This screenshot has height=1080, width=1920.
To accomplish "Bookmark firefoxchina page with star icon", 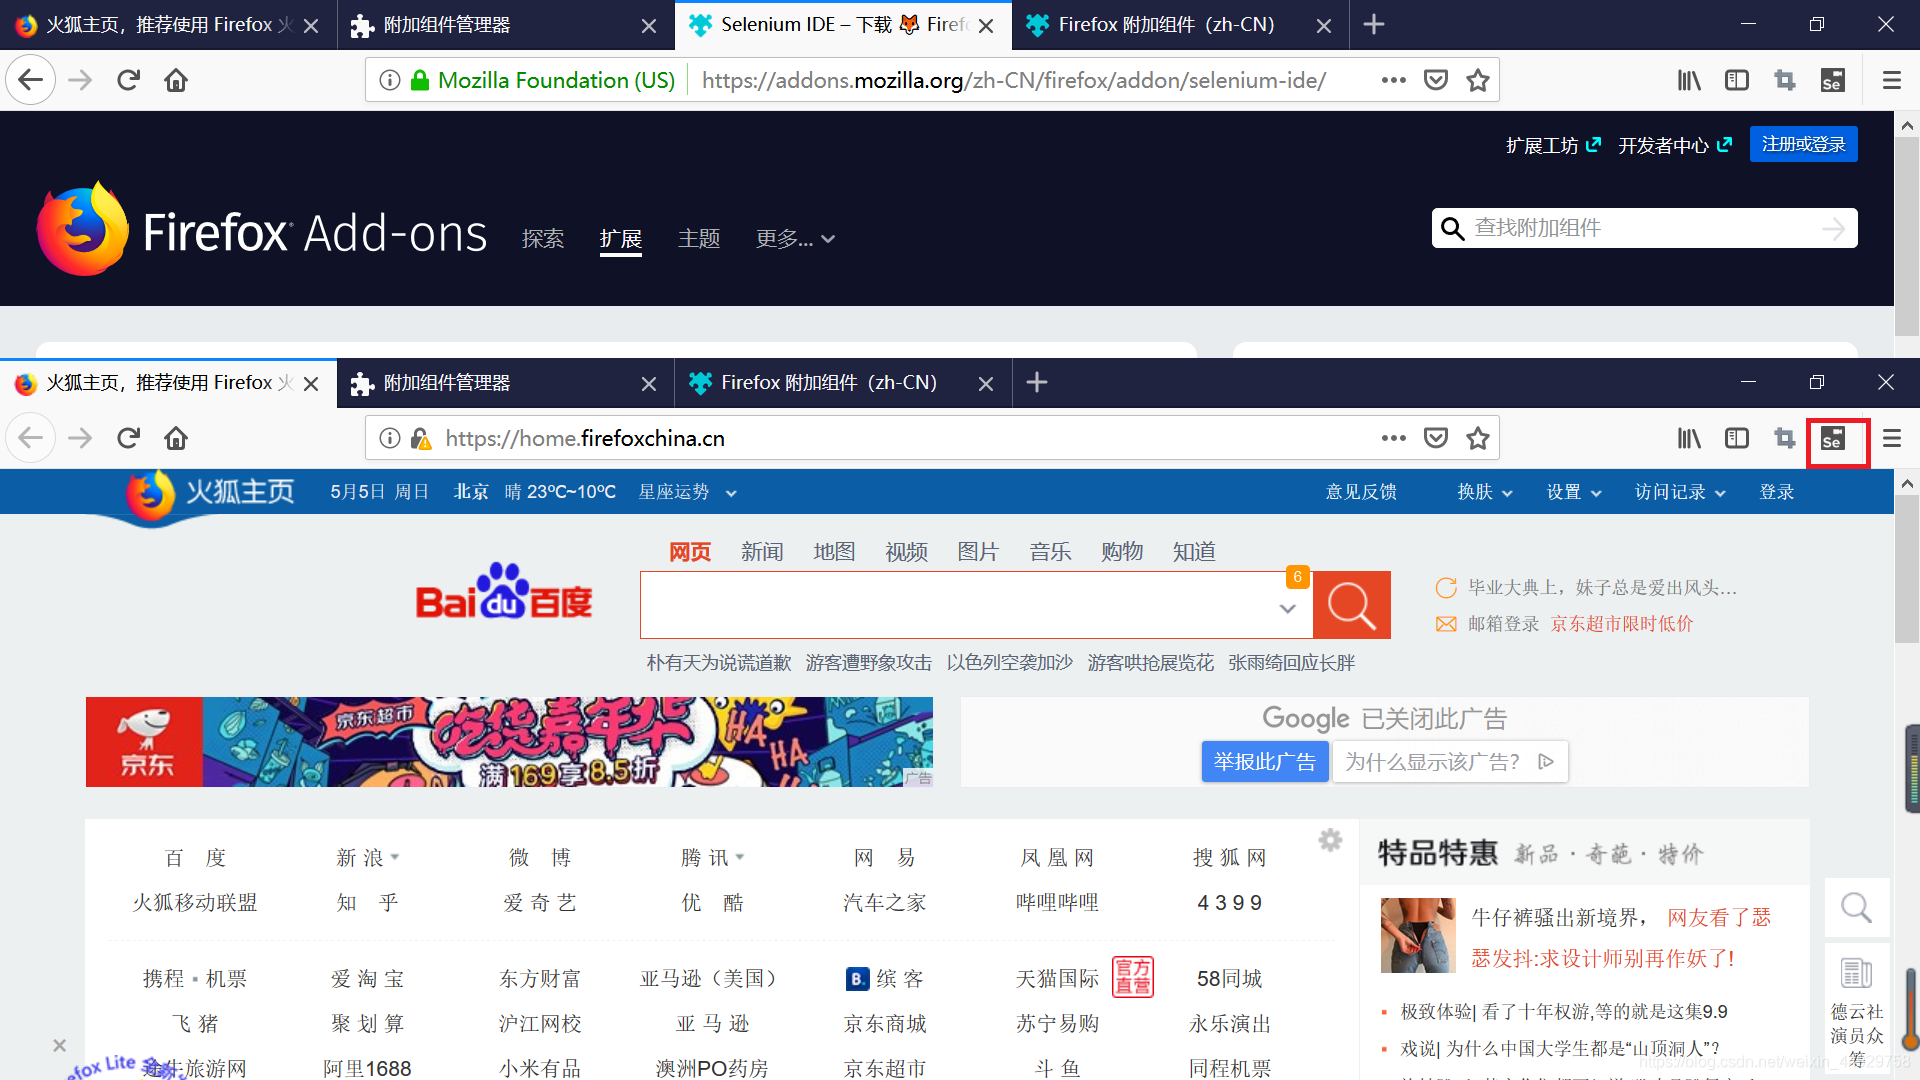I will [1478, 438].
